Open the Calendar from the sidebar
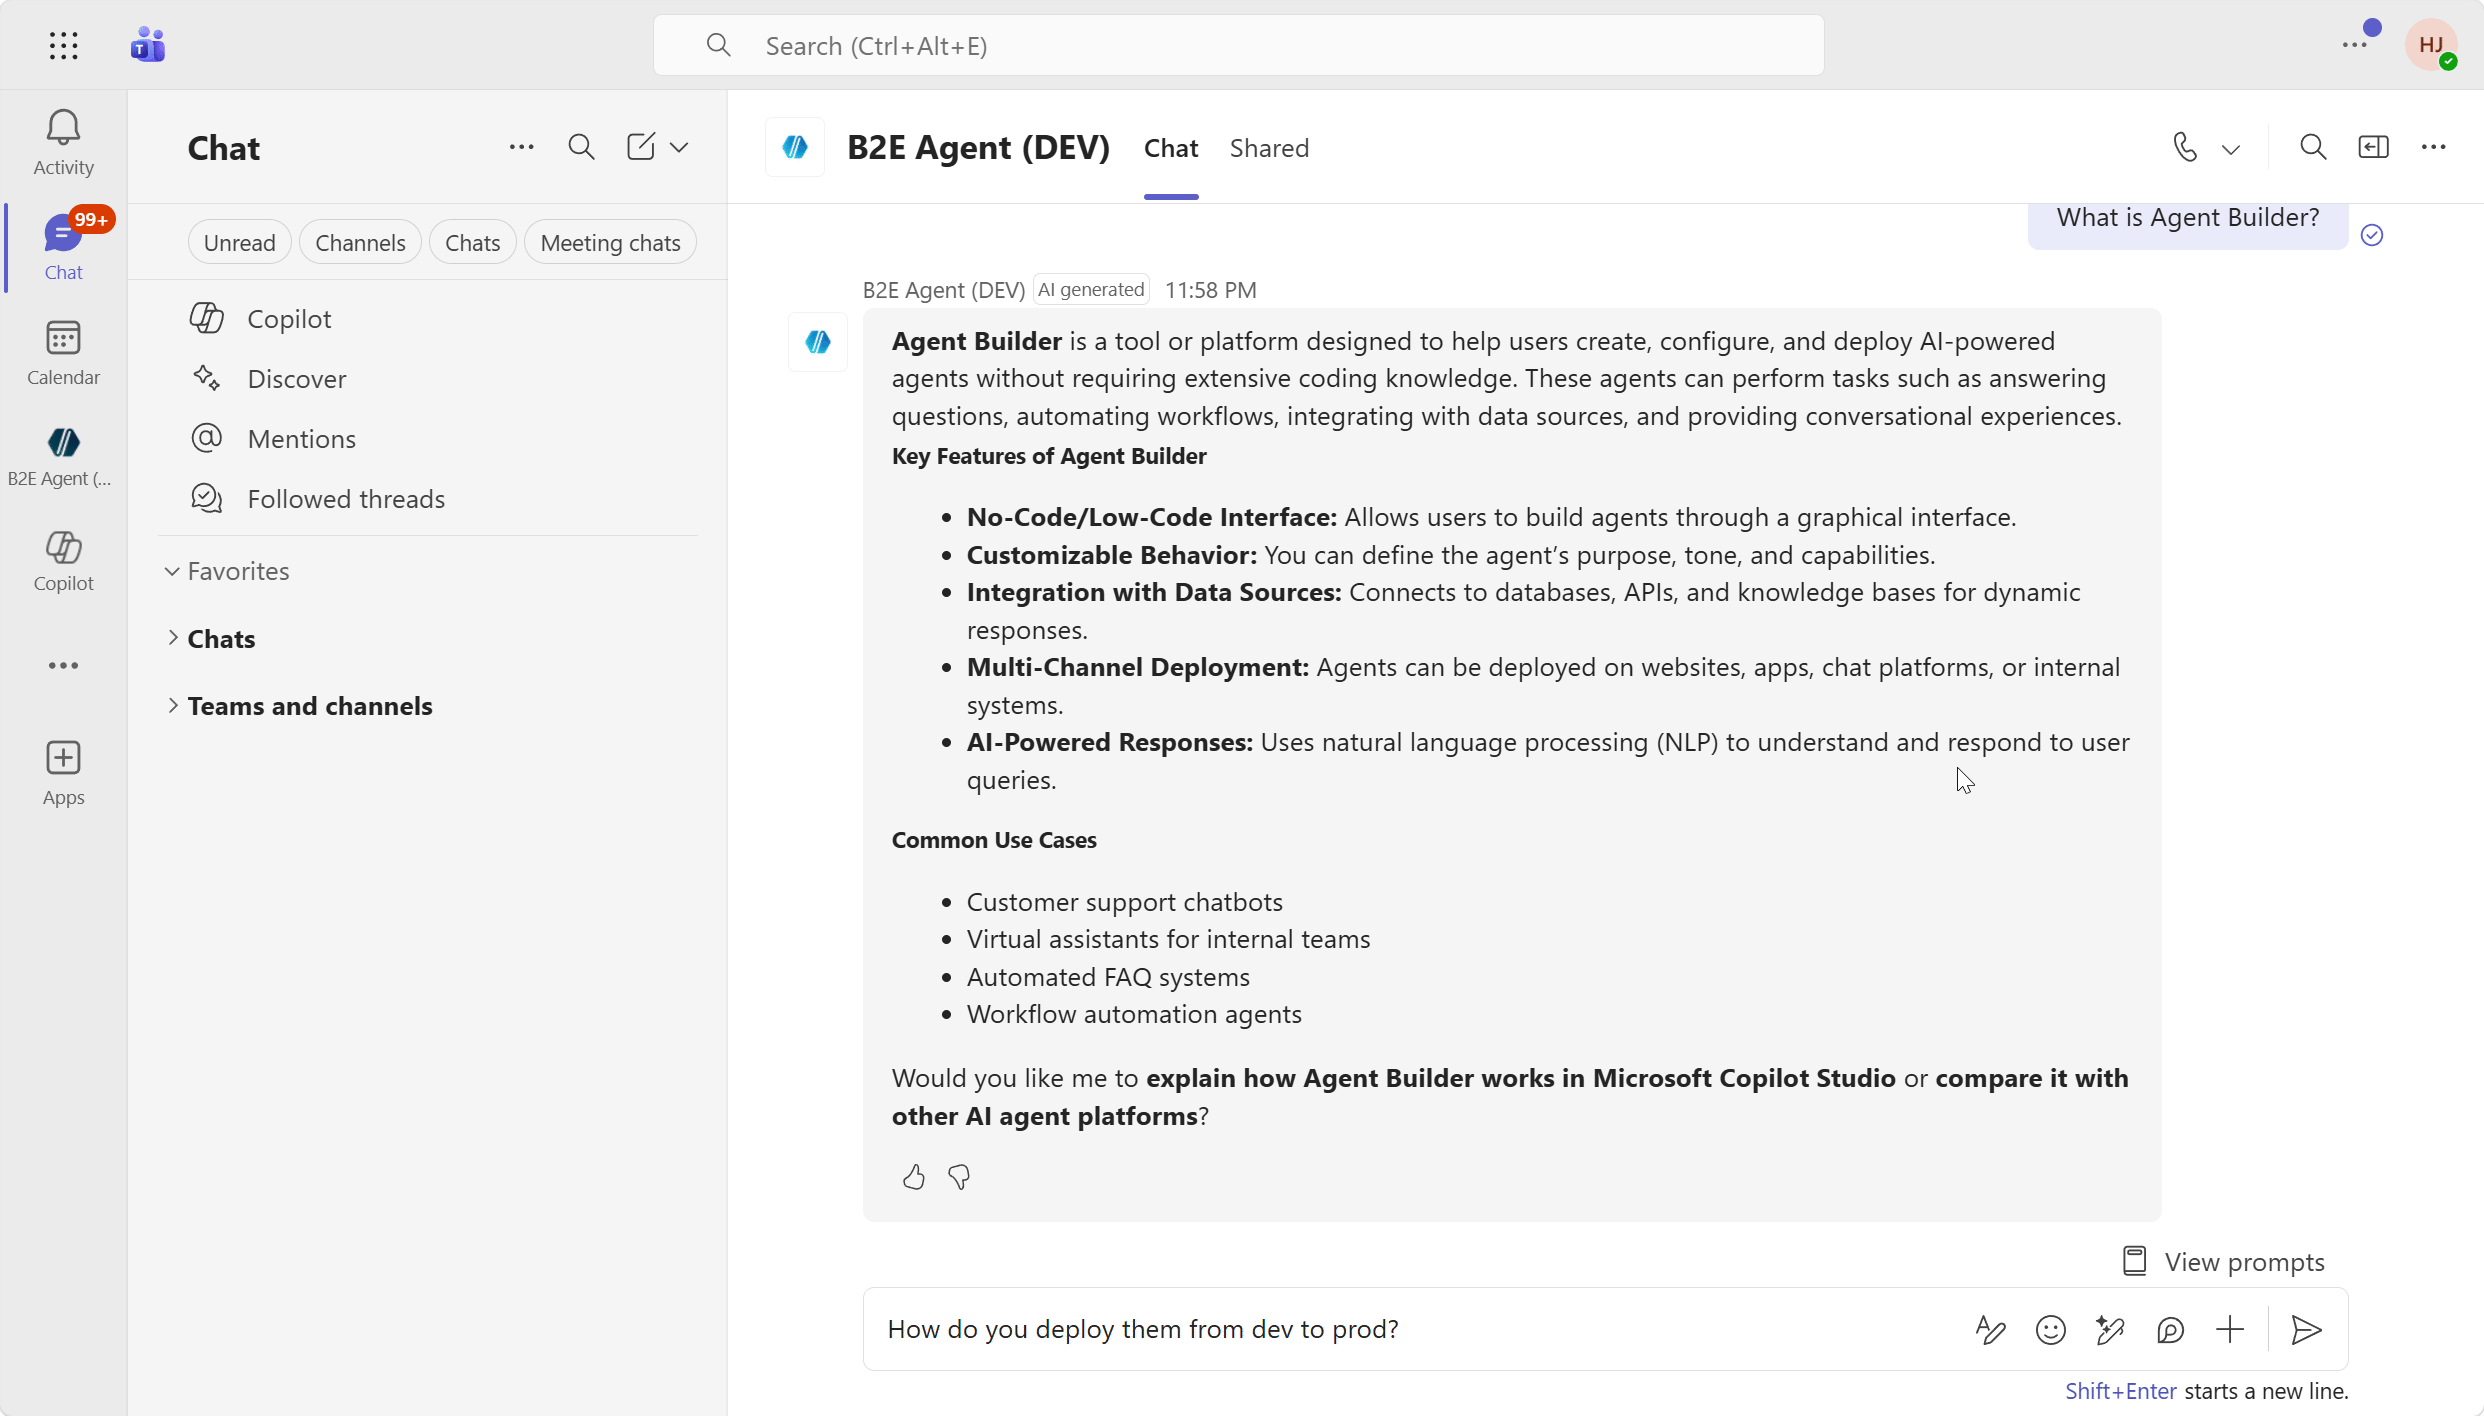The width and height of the screenshot is (2484, 1416). pos(62,350)
